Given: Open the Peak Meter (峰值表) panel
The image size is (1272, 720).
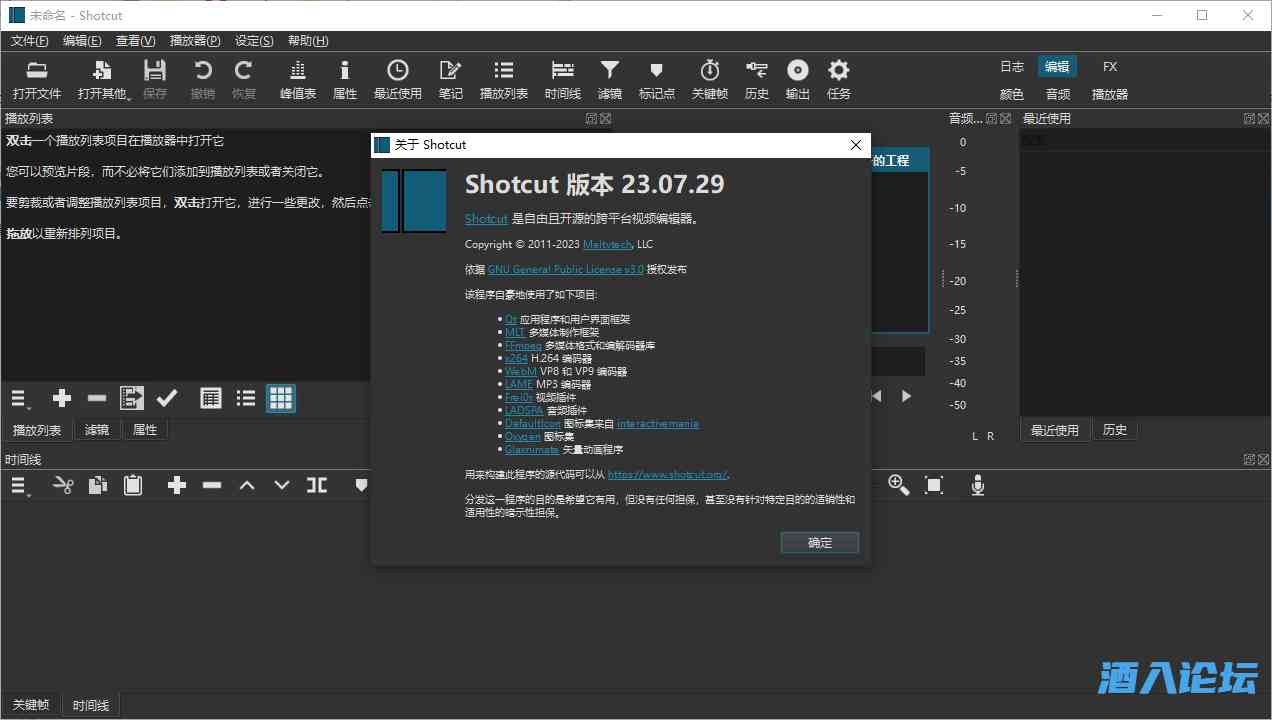Looking at the screenshot, I should coord(297,79).
